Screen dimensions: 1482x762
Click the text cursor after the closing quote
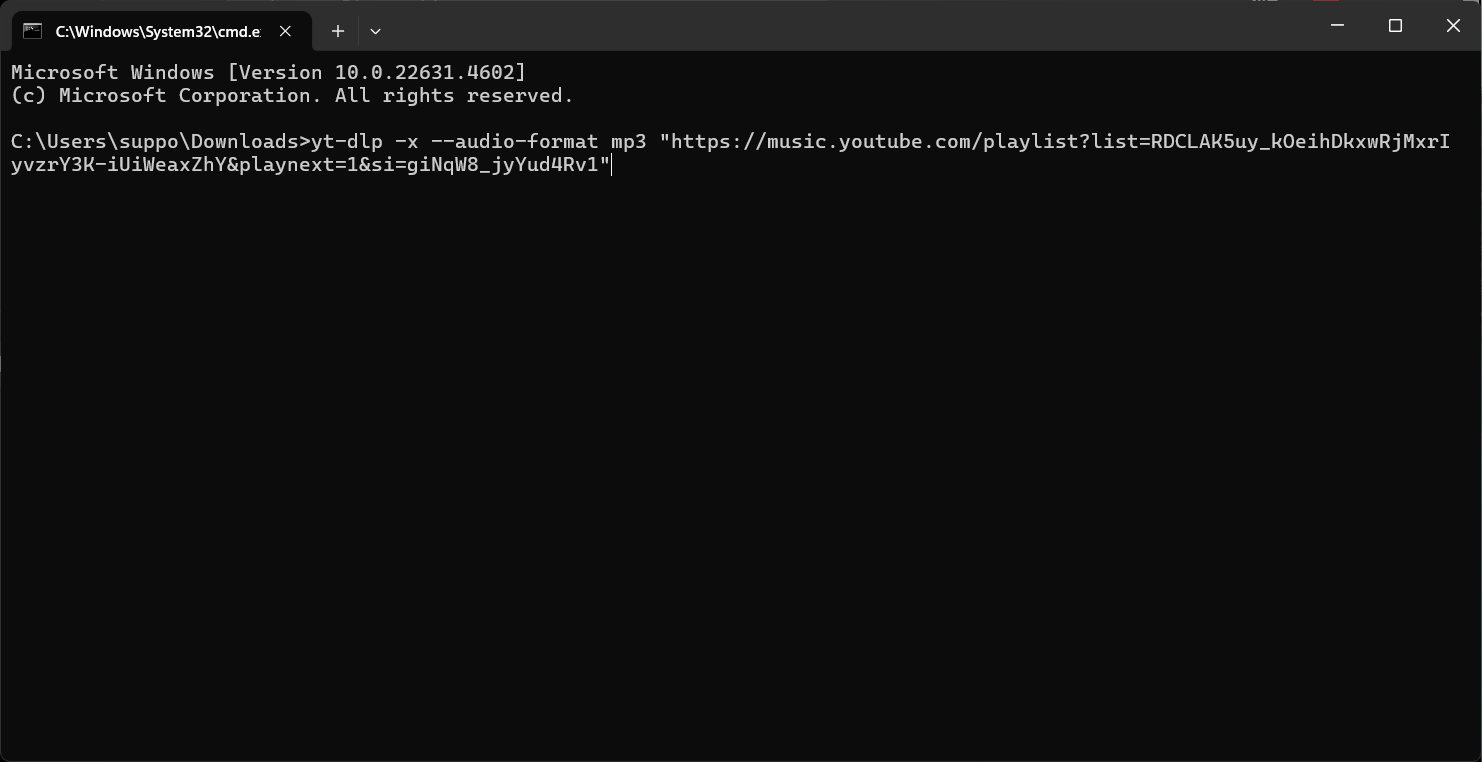point(611,165)
